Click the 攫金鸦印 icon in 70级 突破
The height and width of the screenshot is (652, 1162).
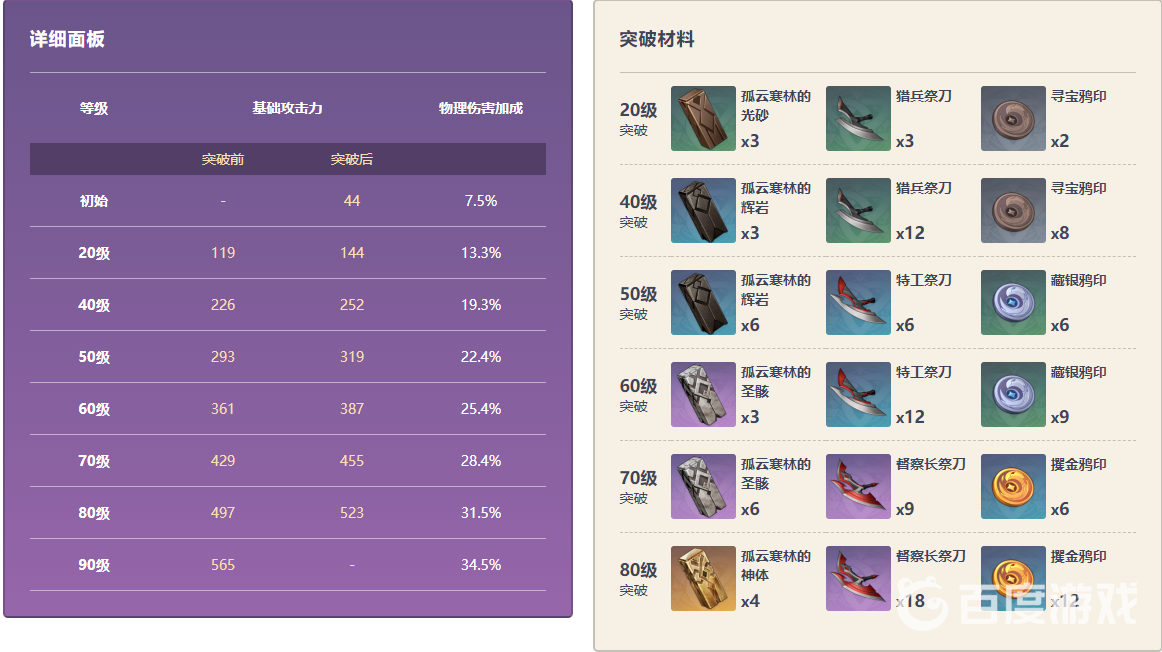tap(1013, 487)
